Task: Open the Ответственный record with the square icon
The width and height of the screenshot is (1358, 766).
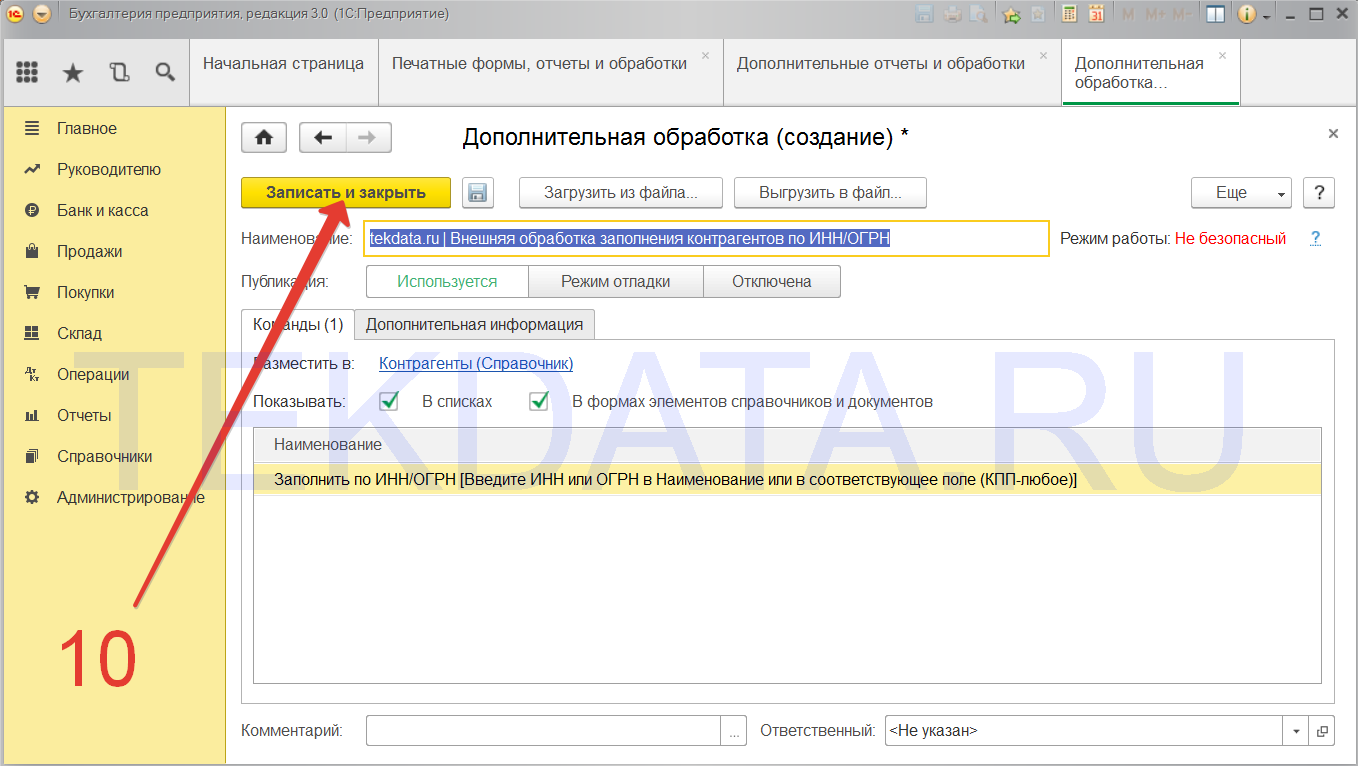Action: coord(1322,731)
